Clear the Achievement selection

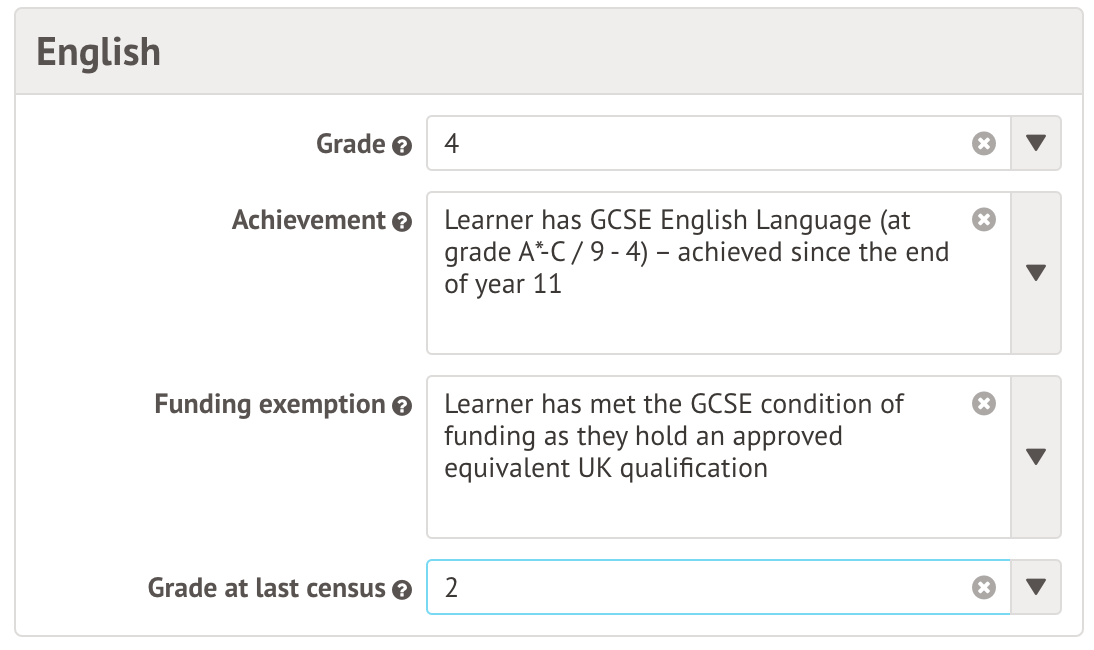[984, 220]
